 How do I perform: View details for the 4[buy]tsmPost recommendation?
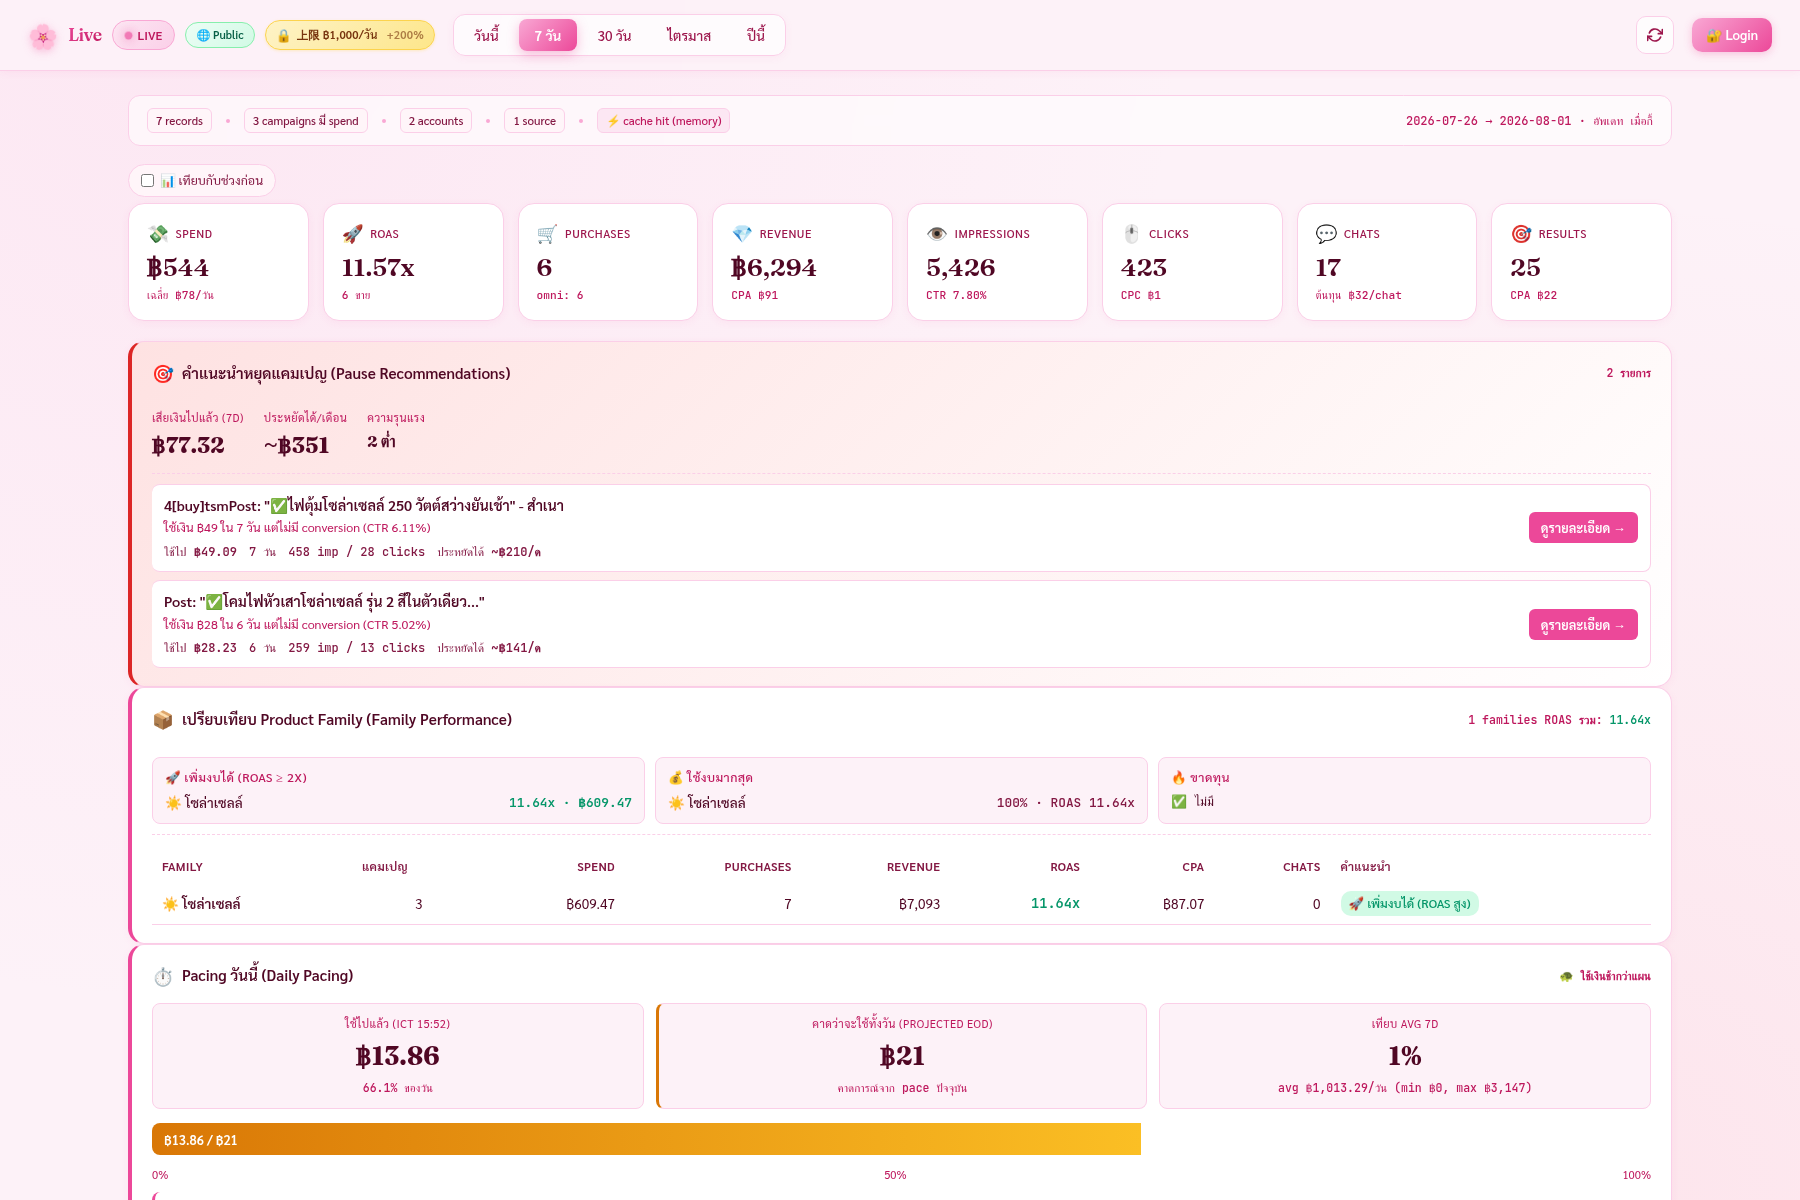tap(1583, 528)
